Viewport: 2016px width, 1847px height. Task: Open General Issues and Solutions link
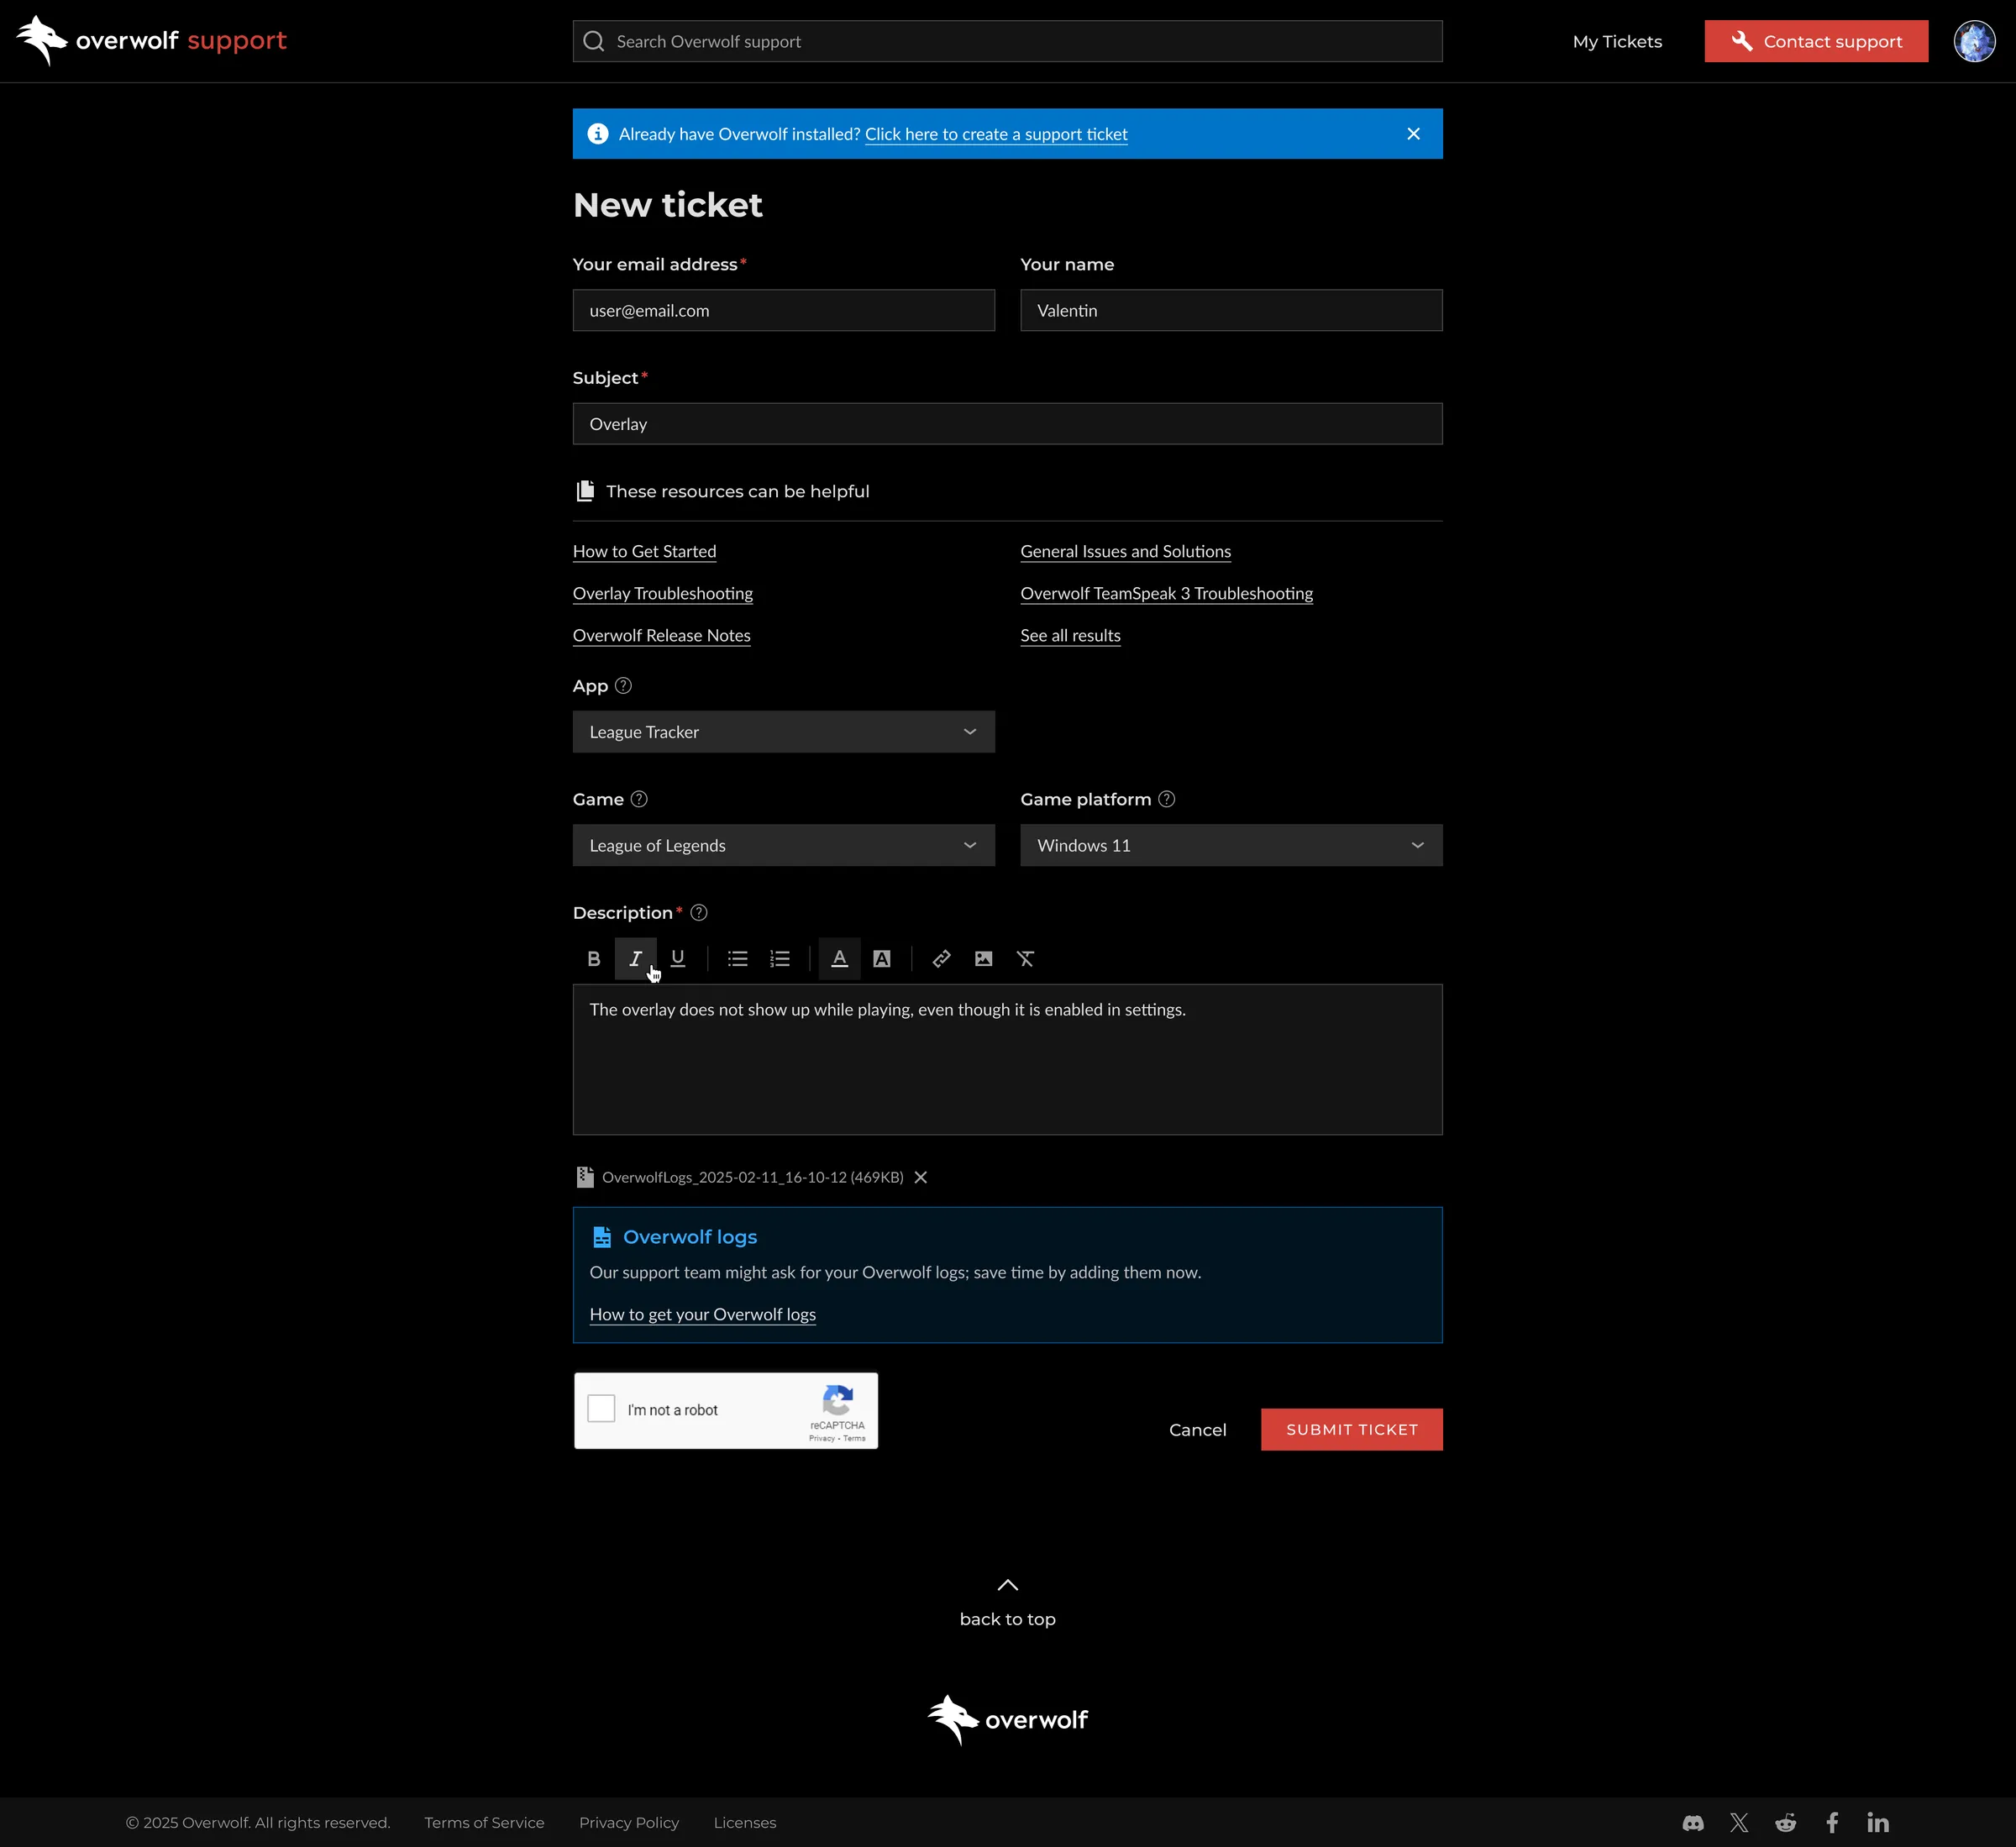pos(1126,551)
